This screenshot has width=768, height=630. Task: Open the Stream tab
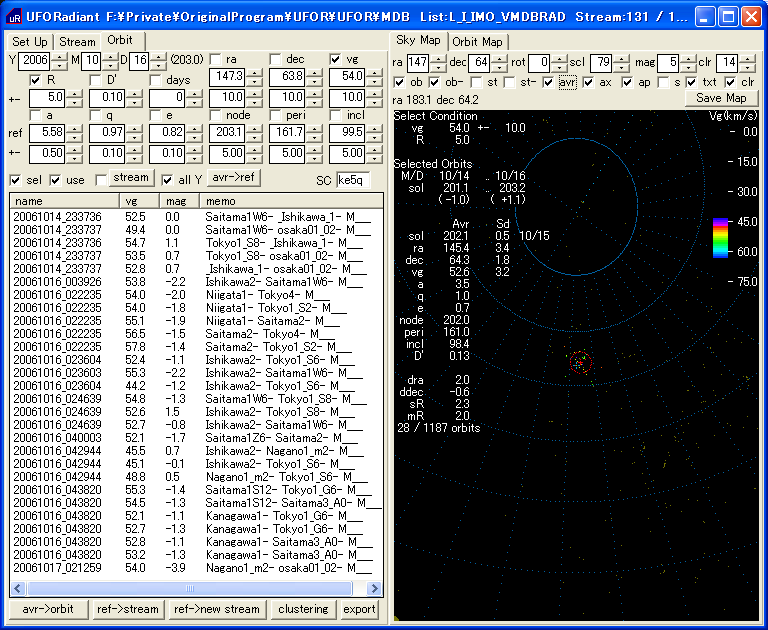point(77,41)
